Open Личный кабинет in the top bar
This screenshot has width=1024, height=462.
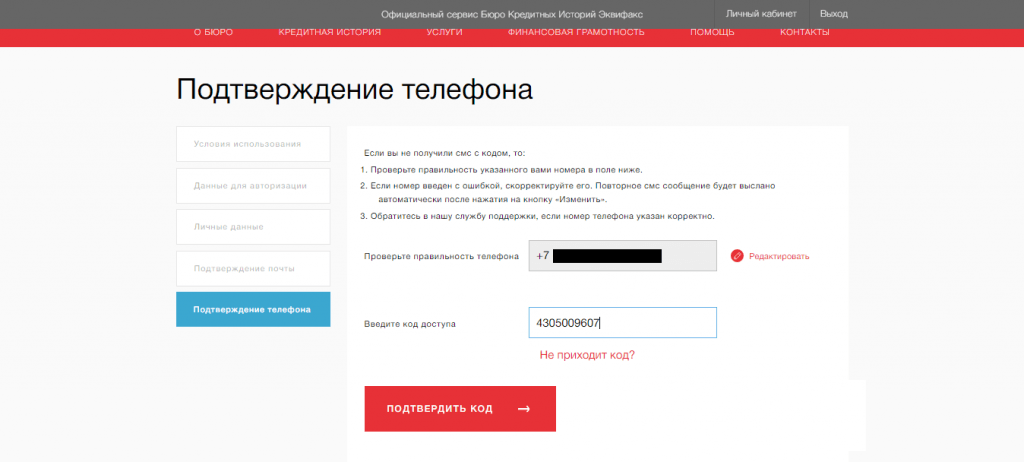click(761, 14)
